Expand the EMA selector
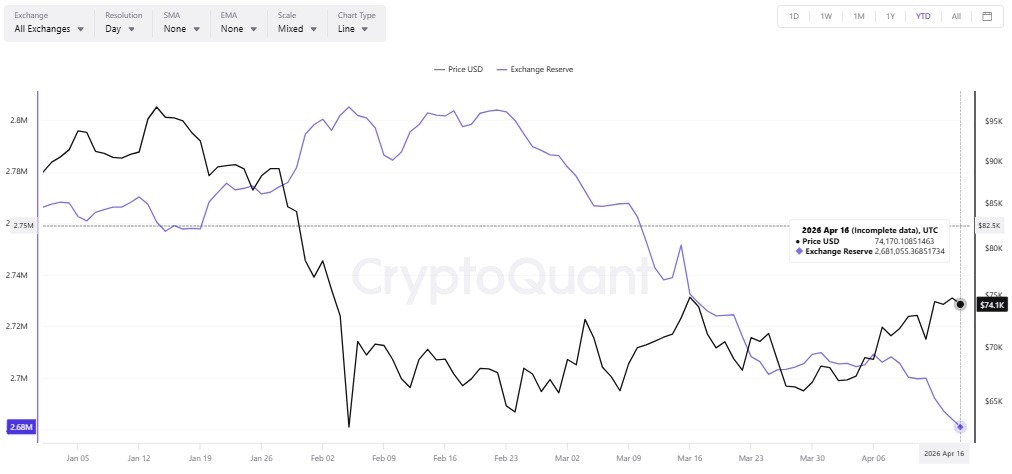Image resolution: width=1012 pixels, height=474 pixels. (239, 29)
